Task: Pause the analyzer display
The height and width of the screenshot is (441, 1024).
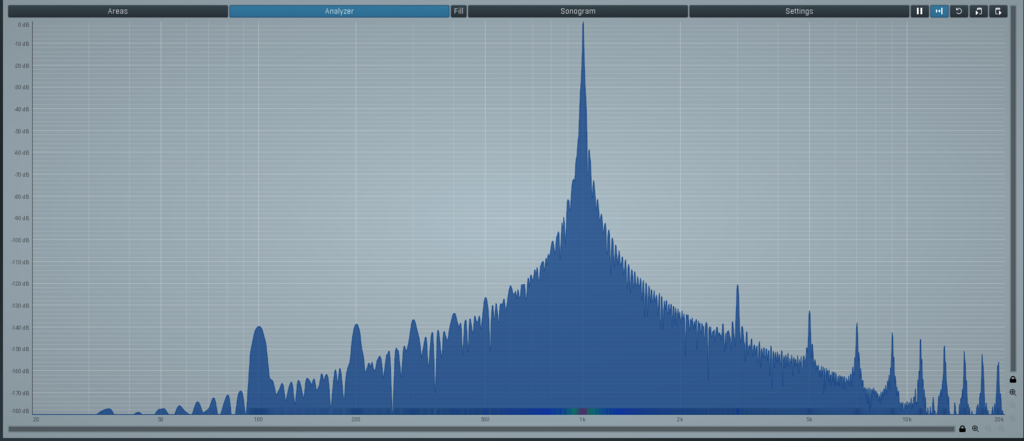Action: tap(920, 11)
